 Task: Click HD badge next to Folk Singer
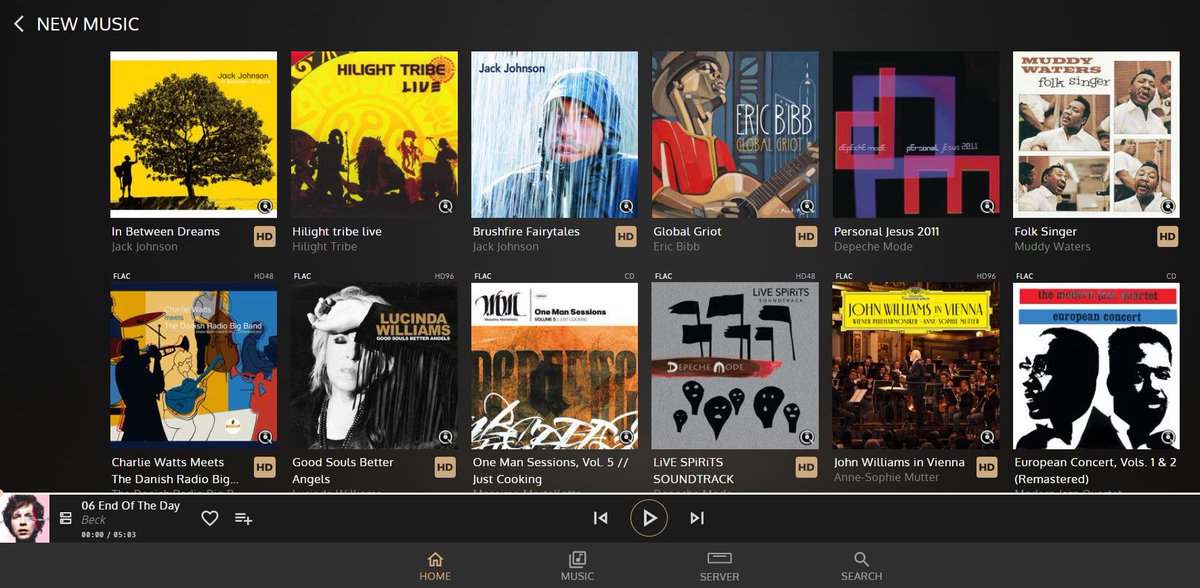1168,237
